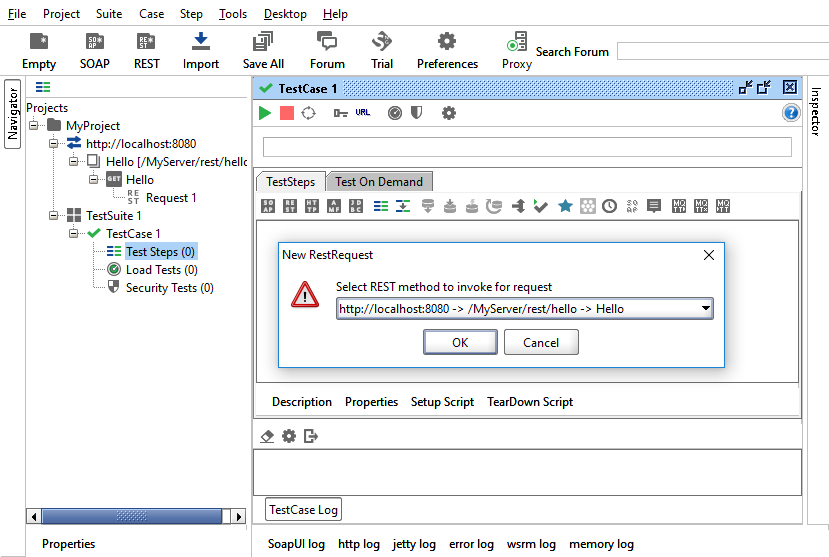Add a SOAP request test step
Image resolution: width=829 pixels, height=557 pixels.
click(268, 206)
